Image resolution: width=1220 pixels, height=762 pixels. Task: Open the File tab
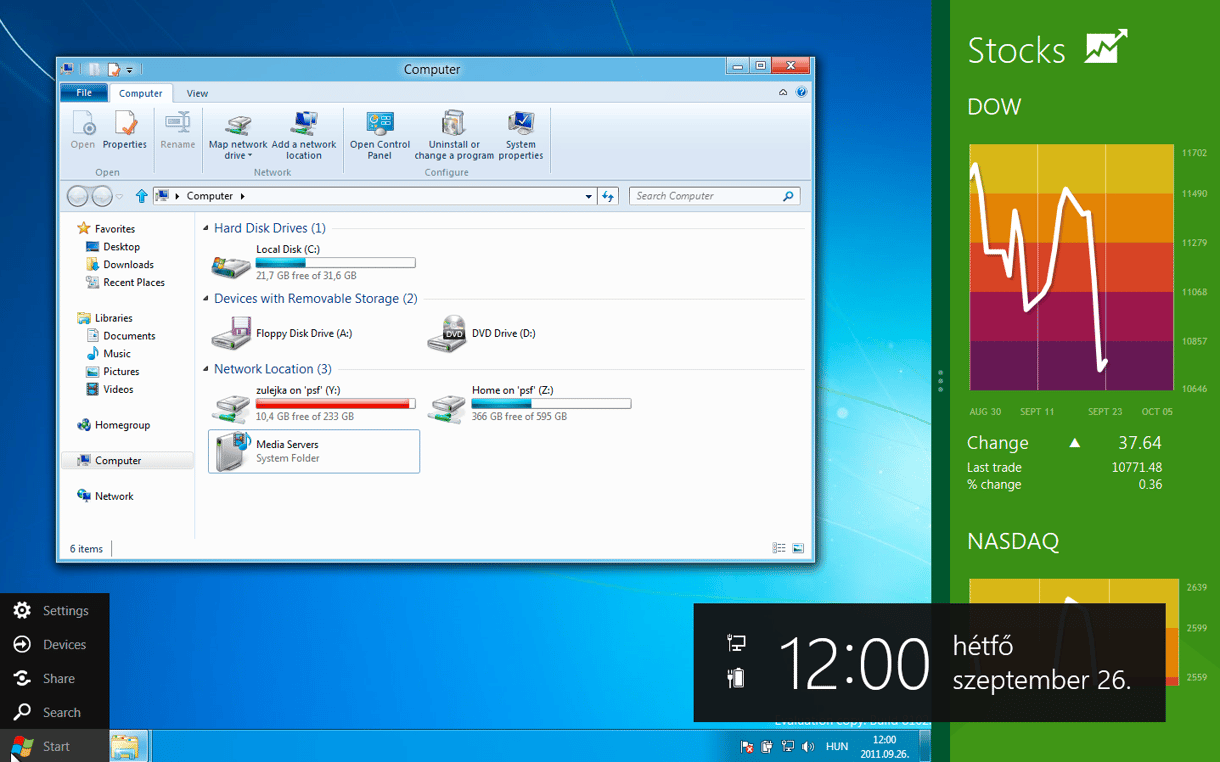tap(84, 93)
